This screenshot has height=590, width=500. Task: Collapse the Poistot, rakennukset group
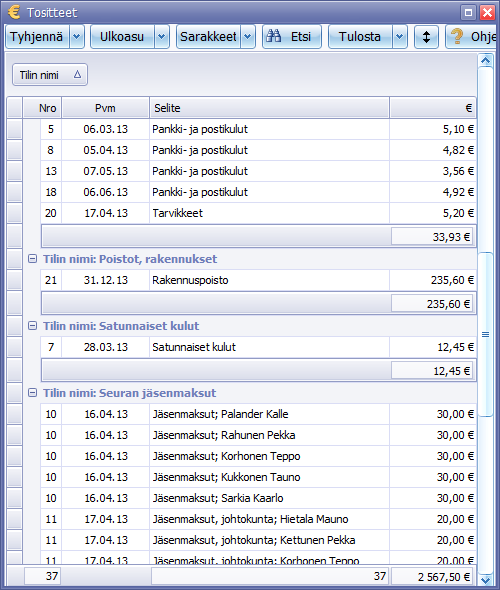pyautogui.click(x=33, y=259)
